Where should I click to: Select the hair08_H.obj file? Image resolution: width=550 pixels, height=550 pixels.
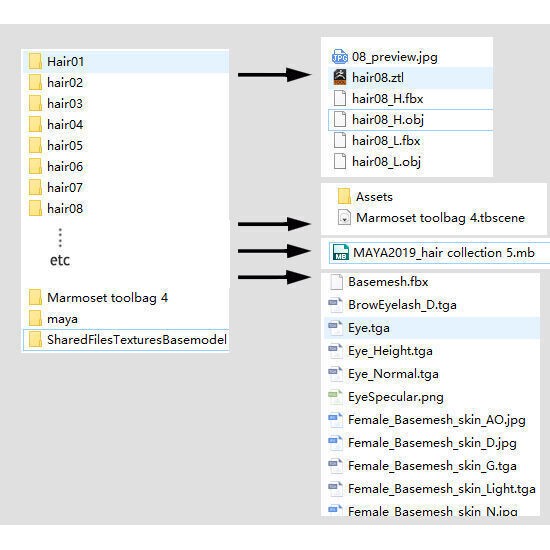pos(410,120)
